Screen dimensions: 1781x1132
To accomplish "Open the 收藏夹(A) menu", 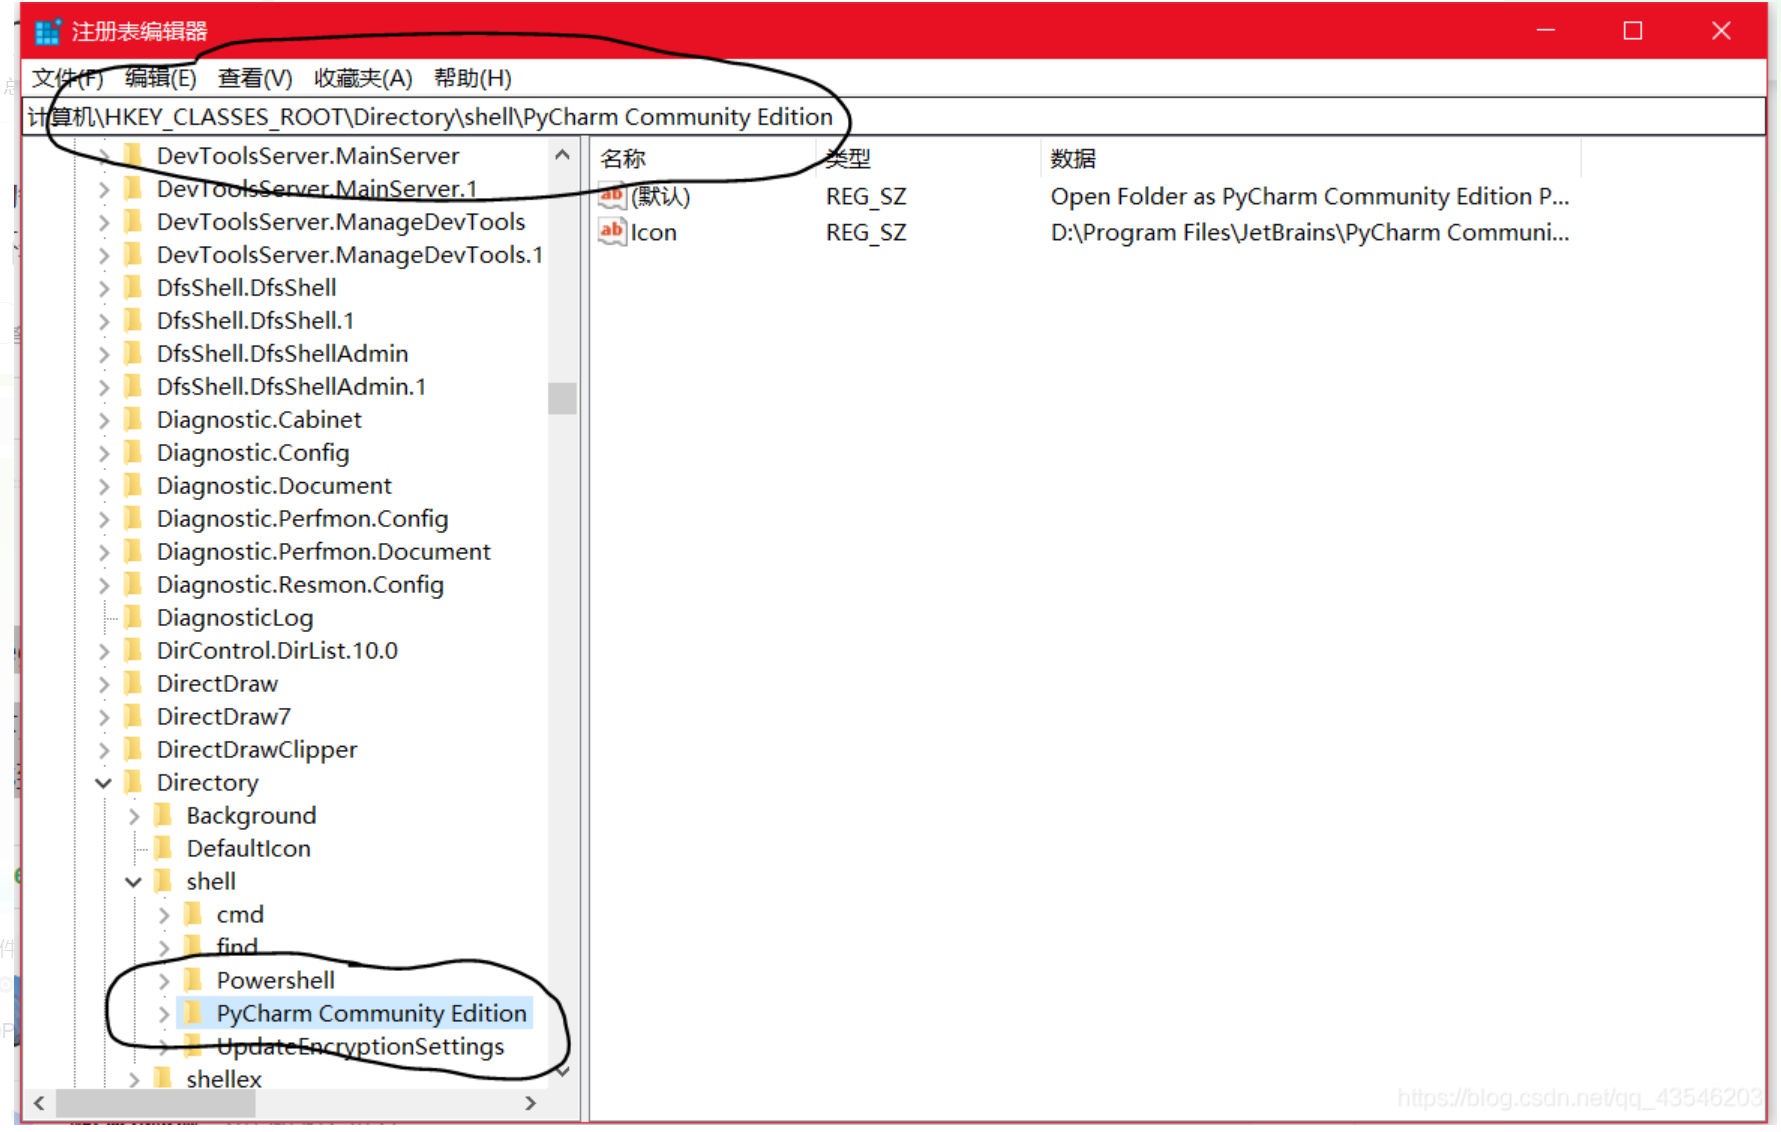I will tap(363, 78).
